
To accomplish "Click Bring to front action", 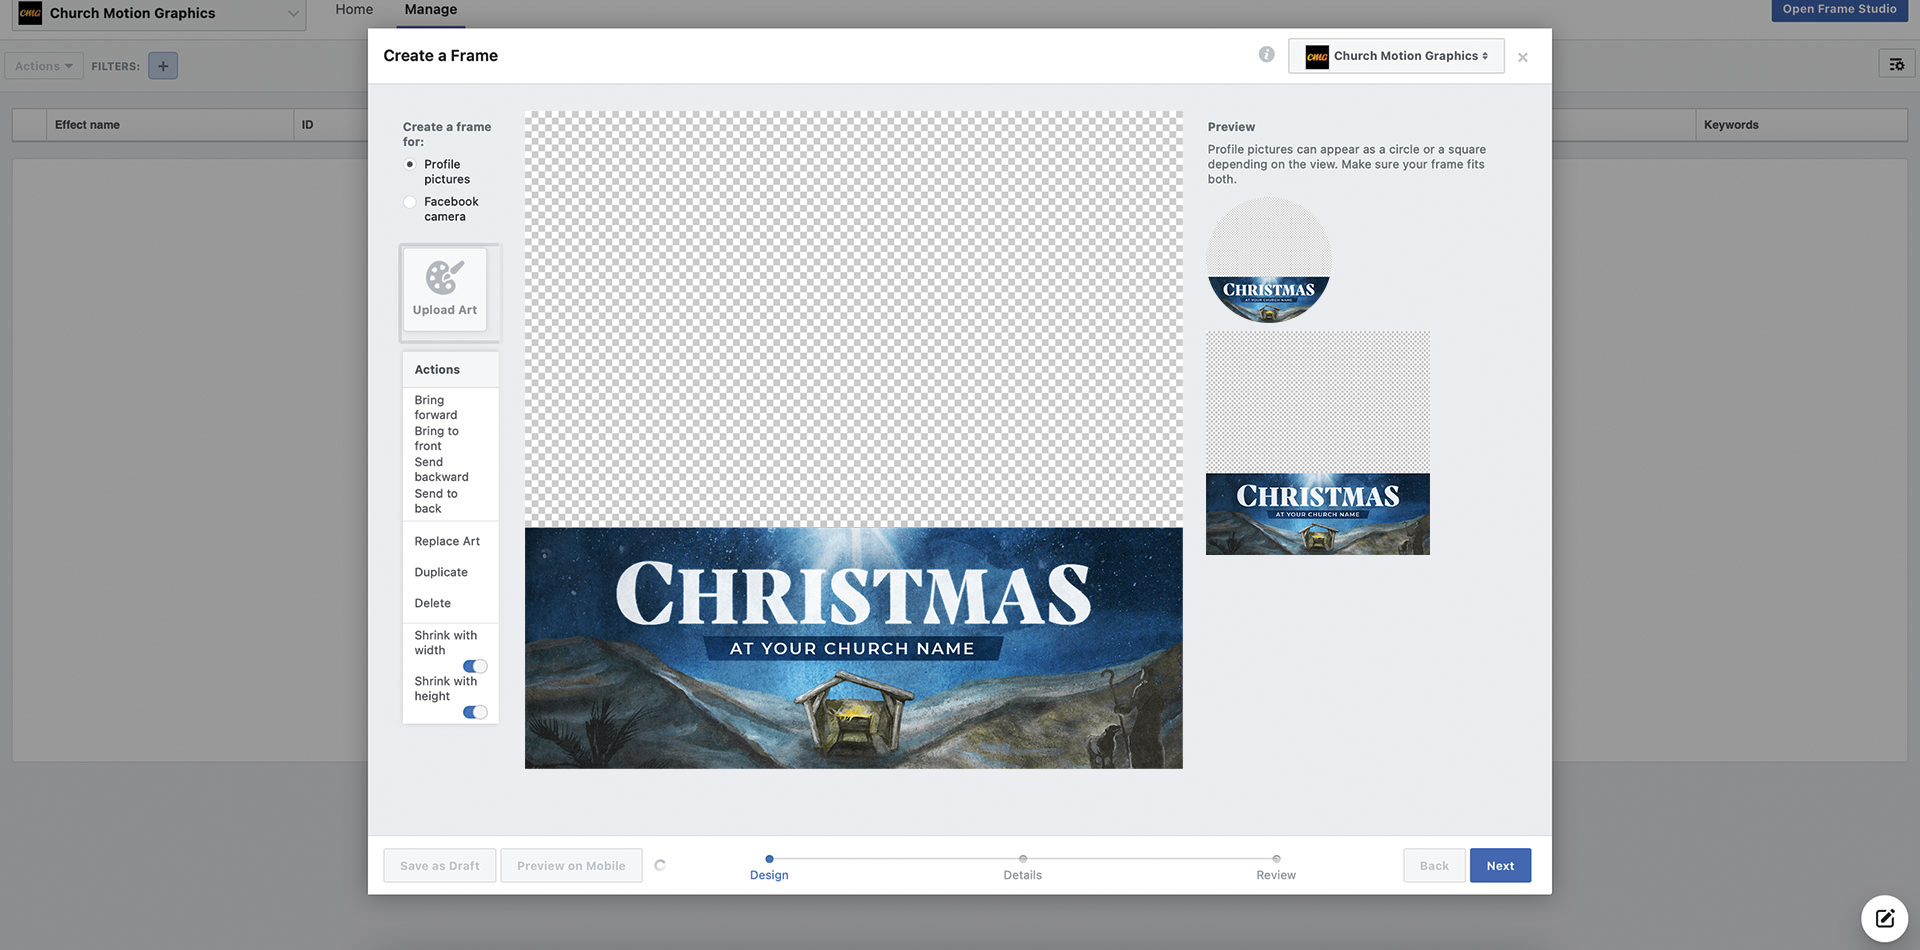I will click(436, 438).
